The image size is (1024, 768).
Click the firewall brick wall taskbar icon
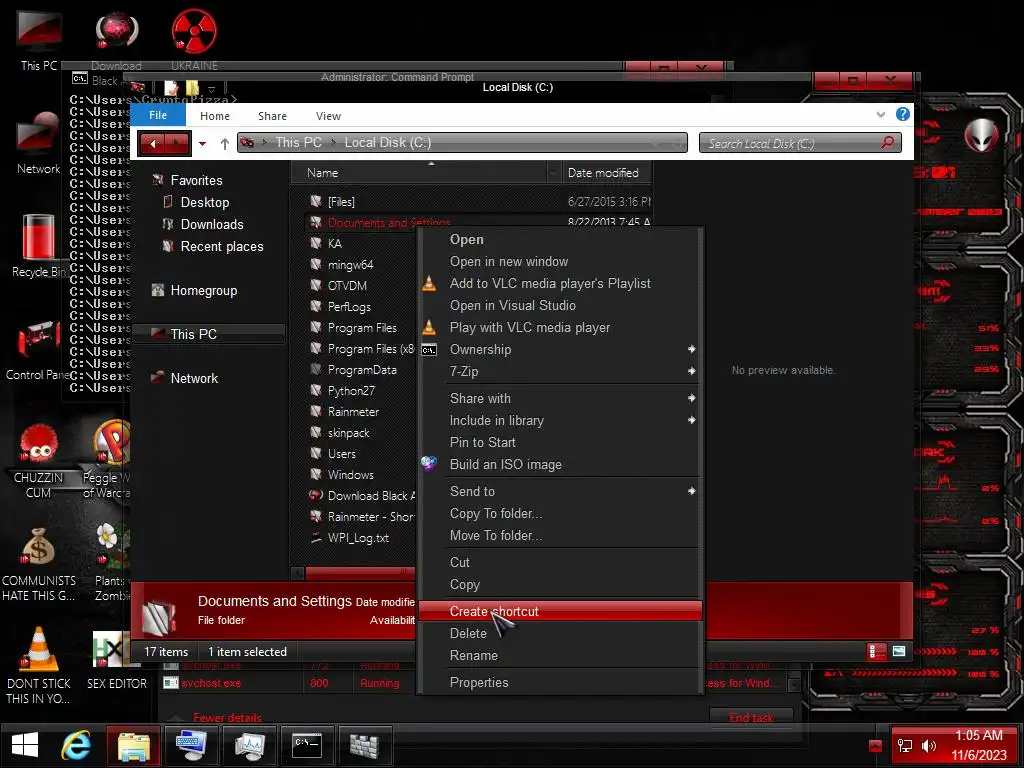[x=364, y=745]
